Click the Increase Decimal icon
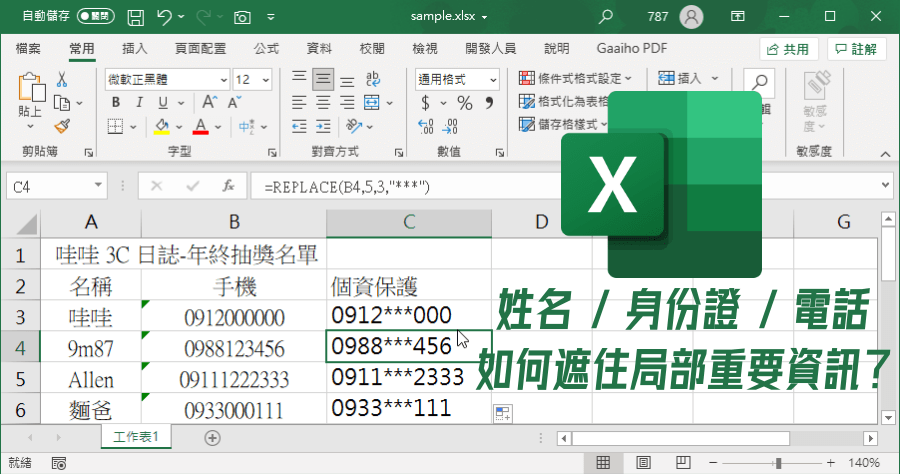 (426, 126)
